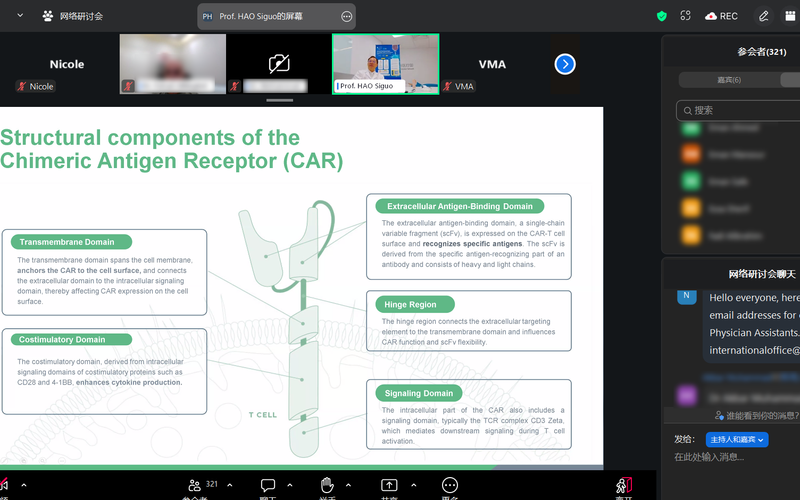
Task: Select the blurred camera video thumbnail
Action: 173,64
